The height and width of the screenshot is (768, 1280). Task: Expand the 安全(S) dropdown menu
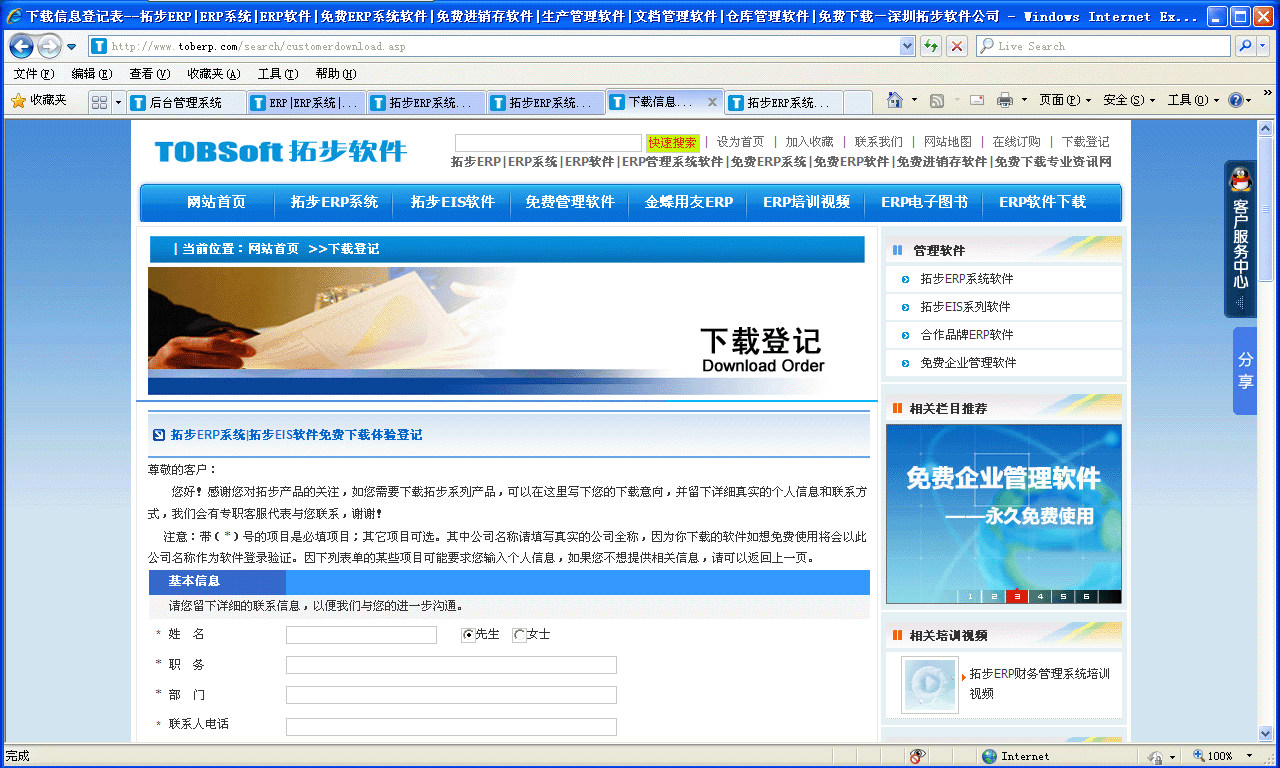pyautogui.click(x=1128, y=101)
